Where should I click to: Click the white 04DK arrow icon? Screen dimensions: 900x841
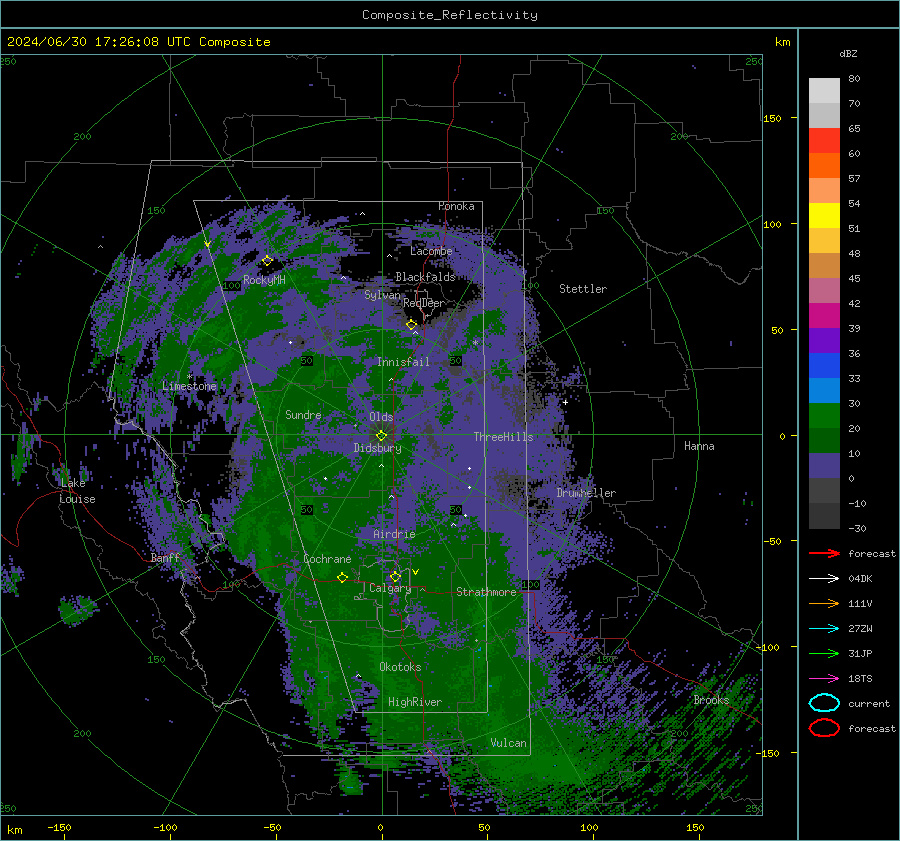pyautogui.click(x=824, y=578)
